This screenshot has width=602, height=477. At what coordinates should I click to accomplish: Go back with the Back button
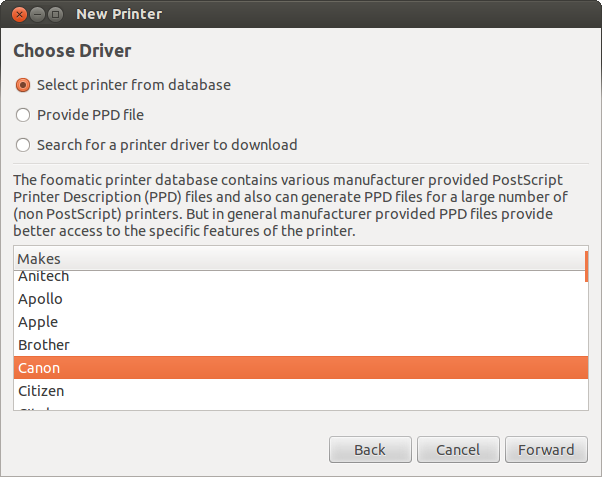[370, 450]
